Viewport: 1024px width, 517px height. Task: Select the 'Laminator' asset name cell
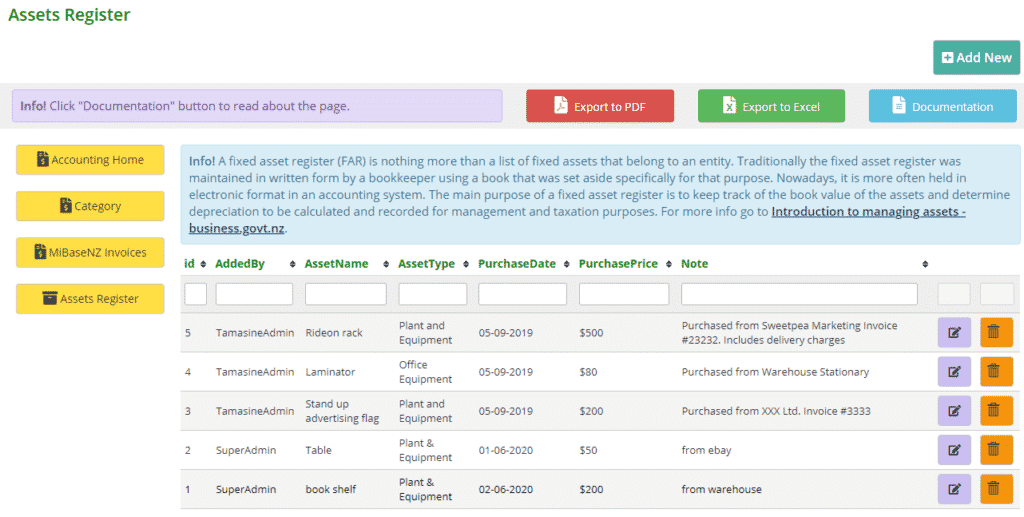(330, 372)
